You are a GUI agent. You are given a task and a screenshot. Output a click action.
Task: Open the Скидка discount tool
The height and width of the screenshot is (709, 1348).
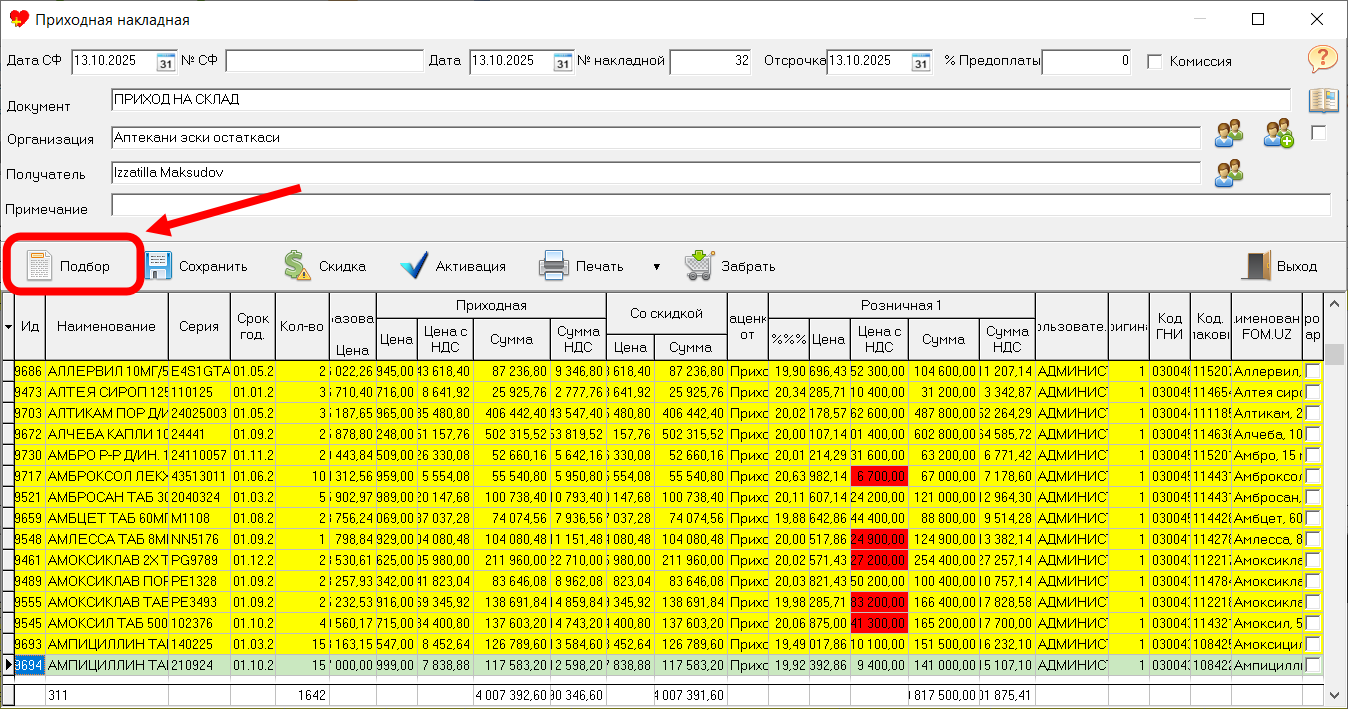pos(297,266)
